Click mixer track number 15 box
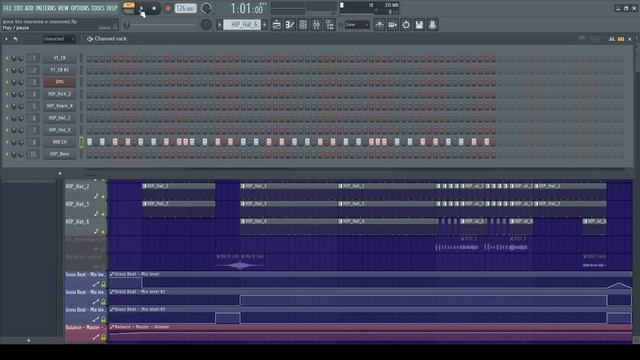 [x=33, y=154]
